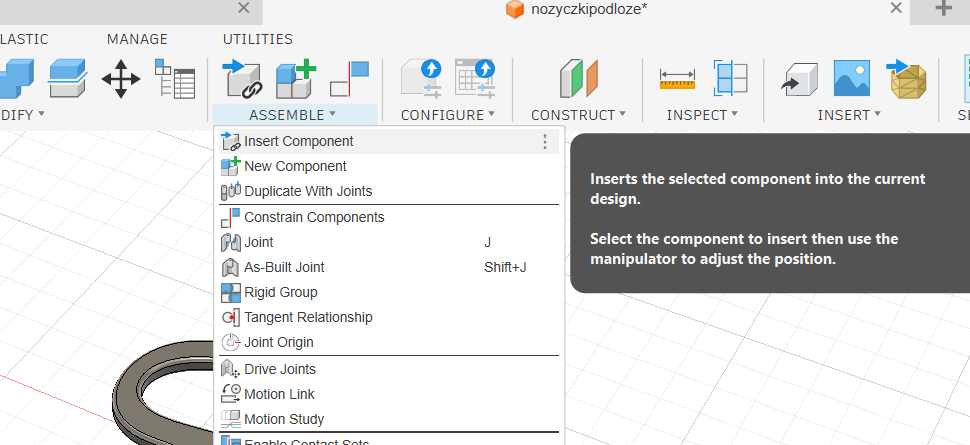
Task: Click the Insert Mesh icon
Action: 907,78
